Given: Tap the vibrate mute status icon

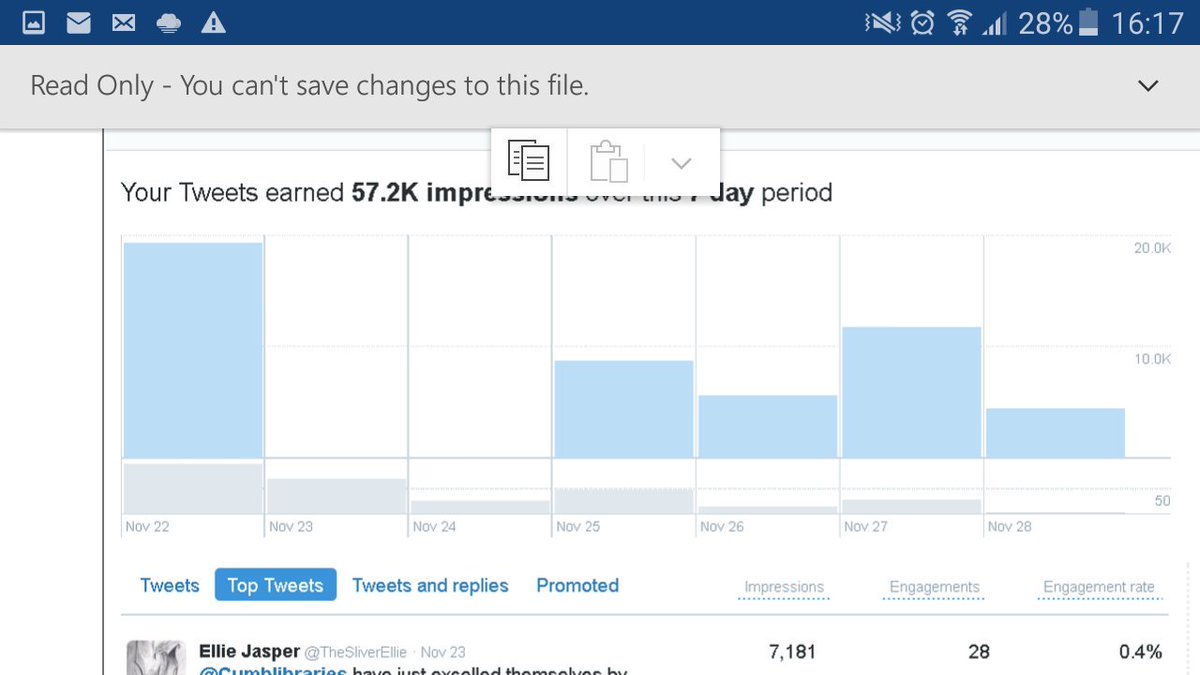Looking at the screenshot, I should coord(884,23).
